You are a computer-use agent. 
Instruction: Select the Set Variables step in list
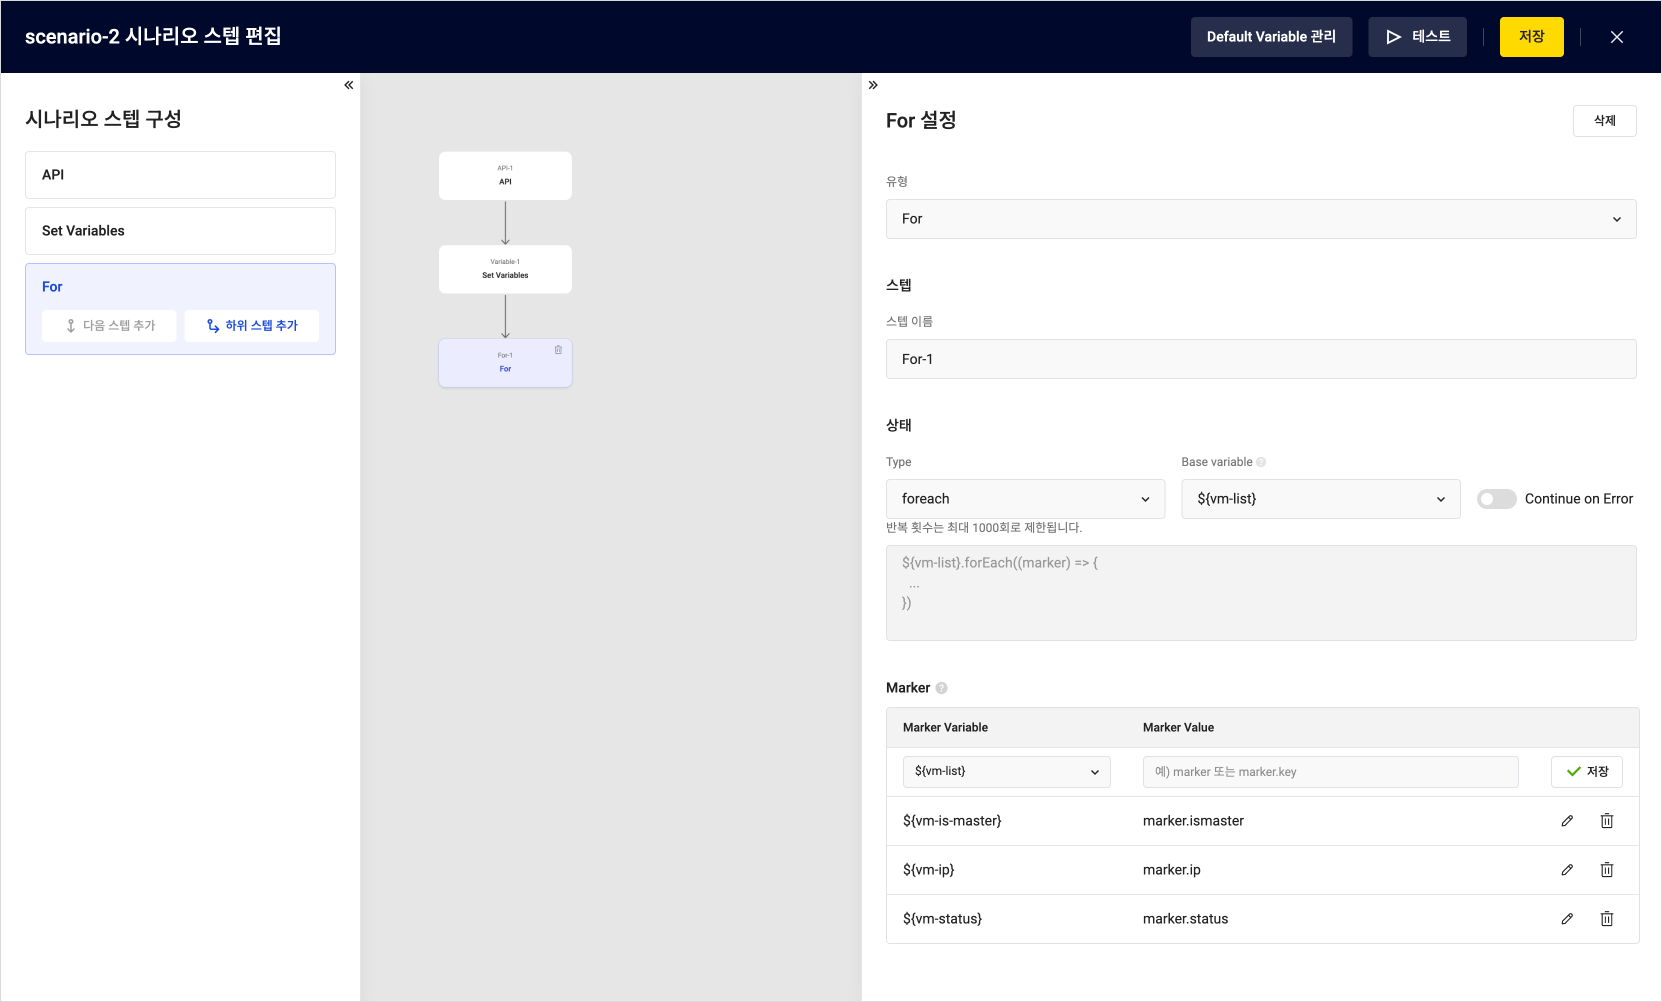tap(180, 231)
